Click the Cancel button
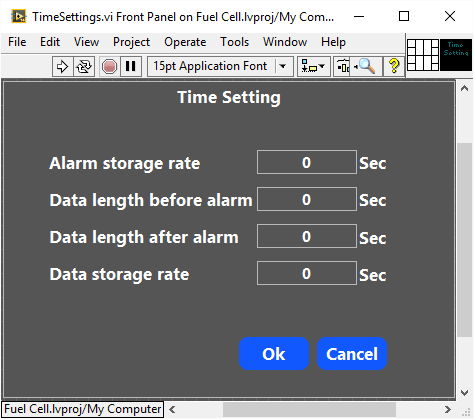This screenshot has height=419, width=474. point(352,354)
